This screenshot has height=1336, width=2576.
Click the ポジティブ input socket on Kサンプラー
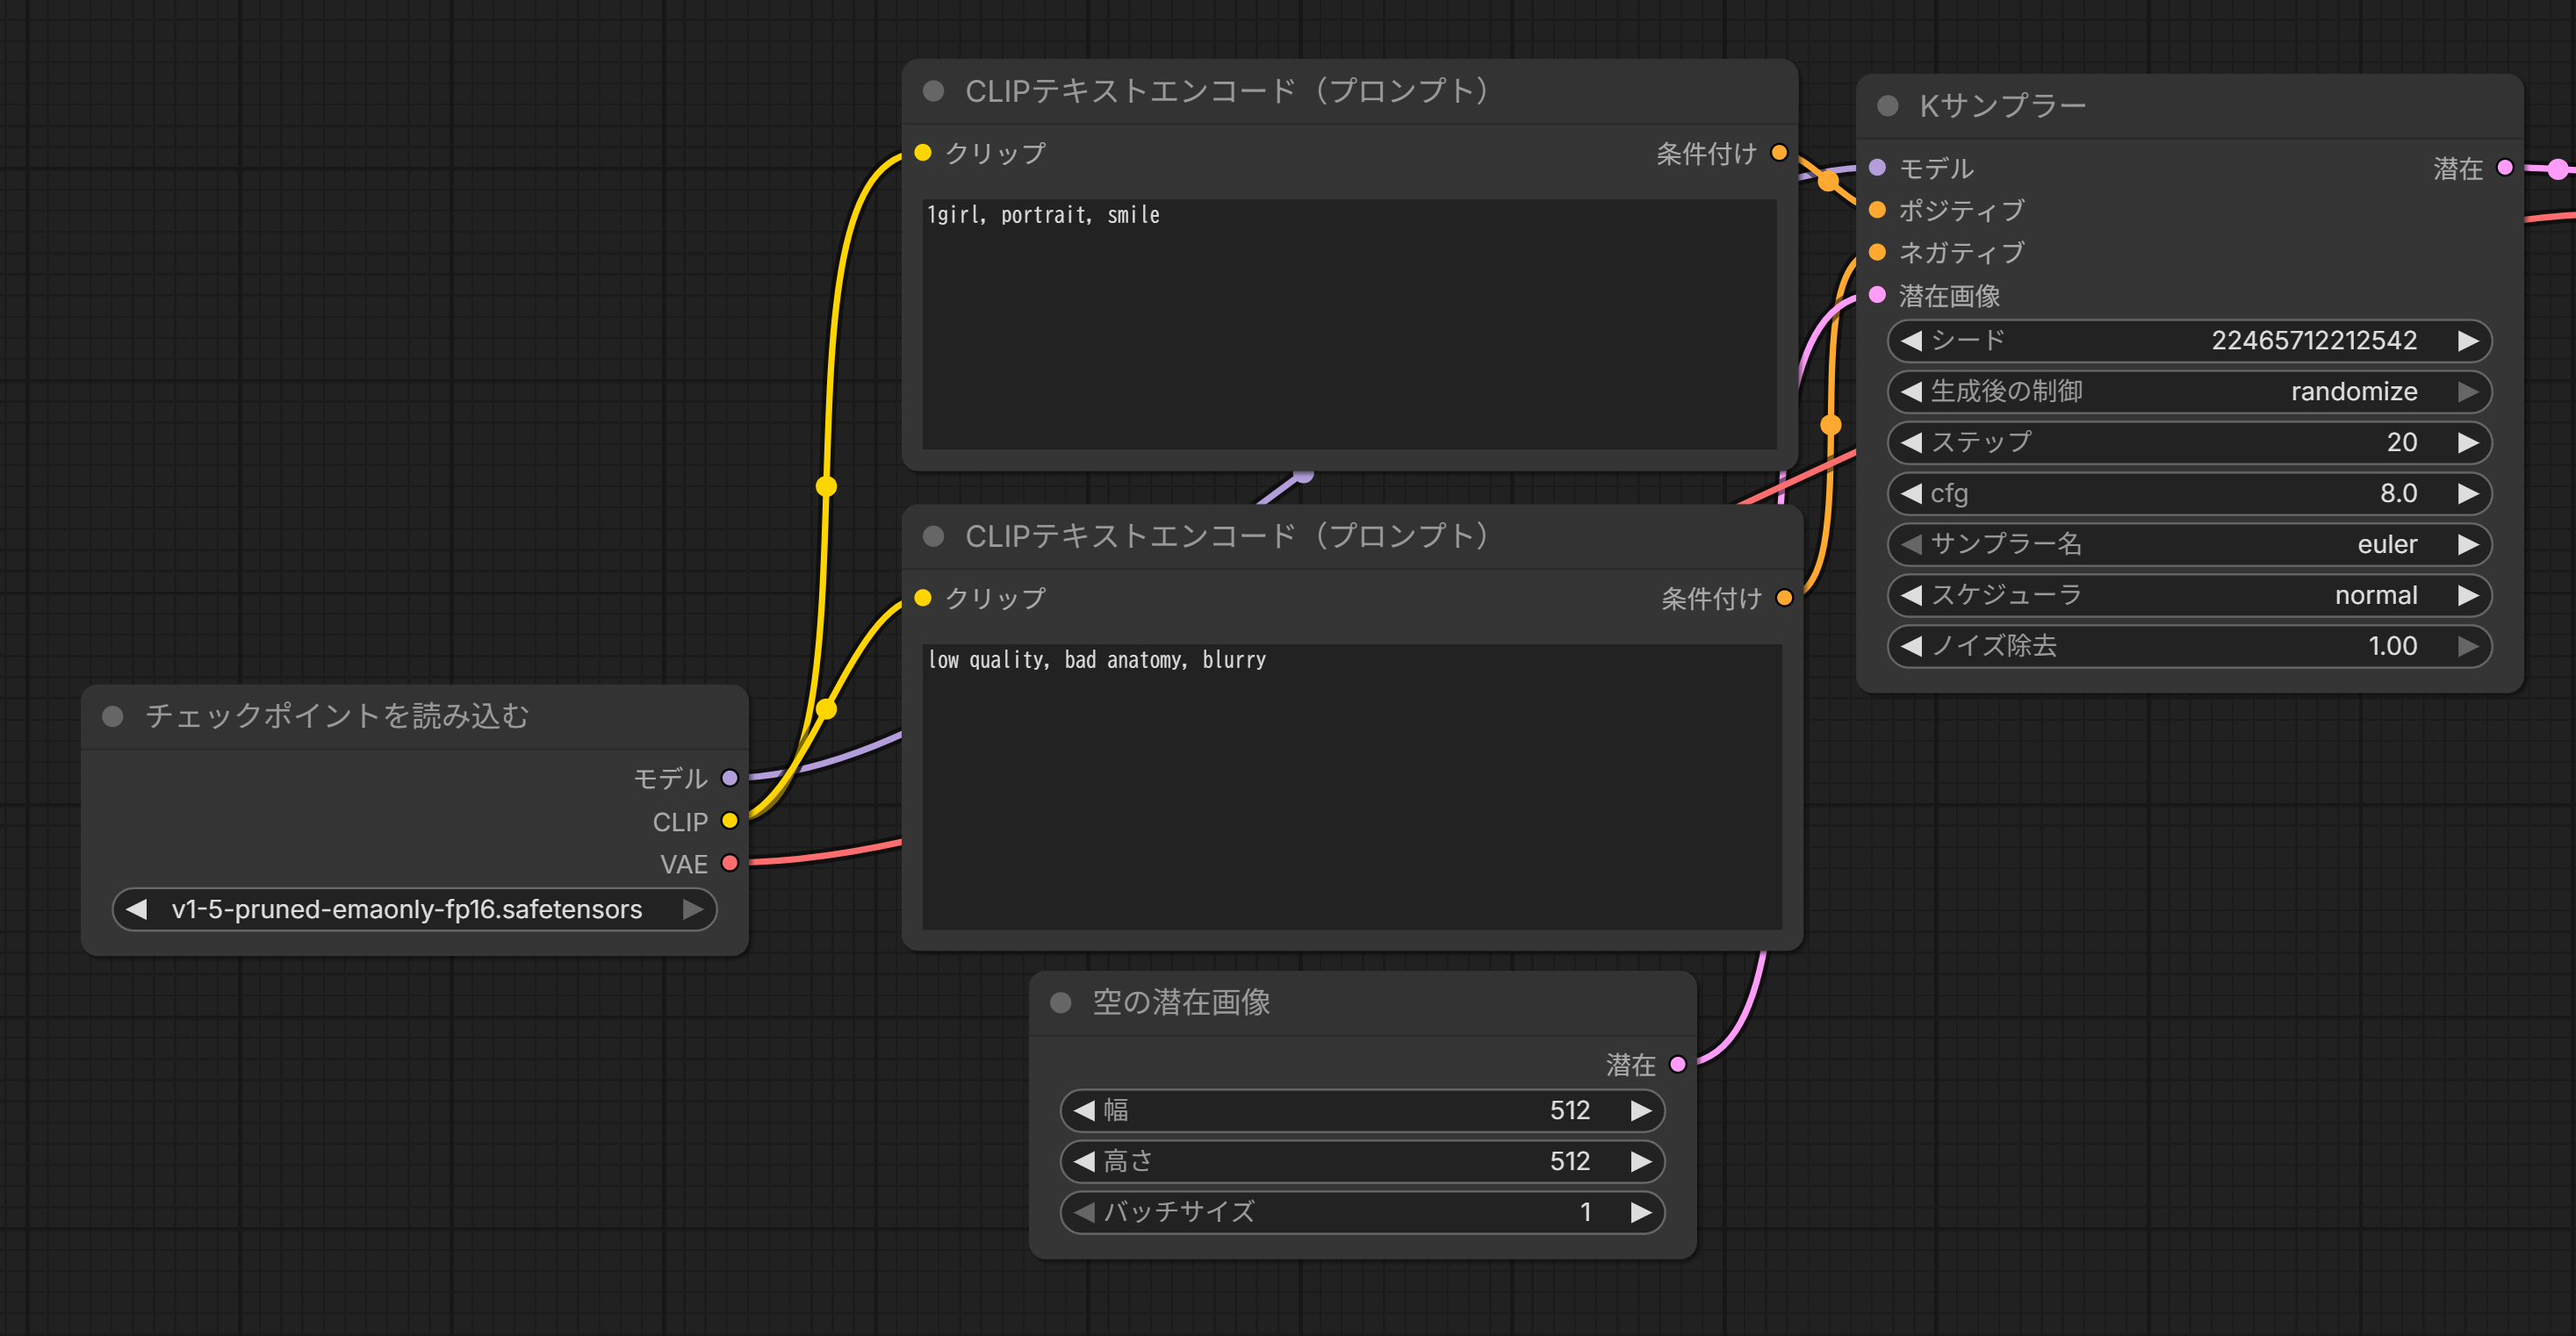coord(1877,210)
